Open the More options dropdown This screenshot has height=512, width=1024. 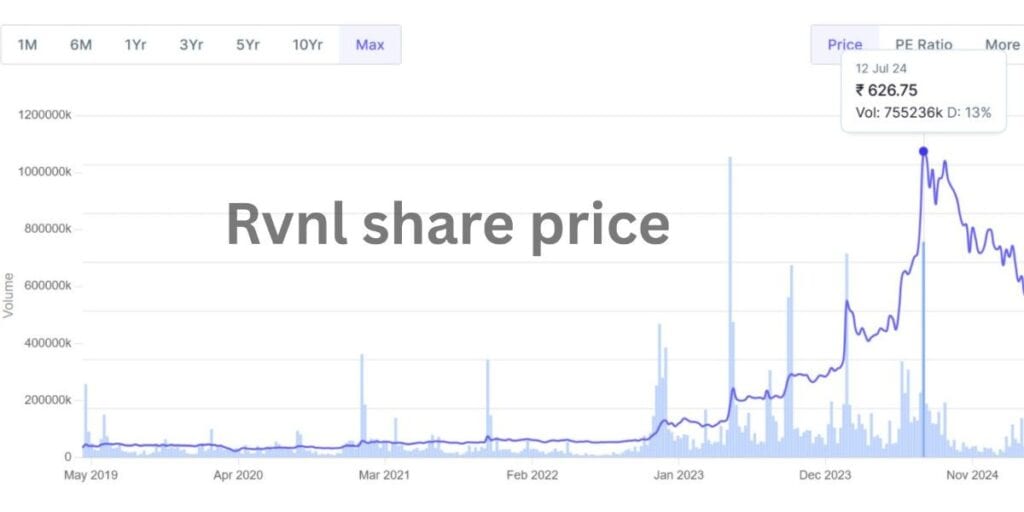click(1001, 45)
